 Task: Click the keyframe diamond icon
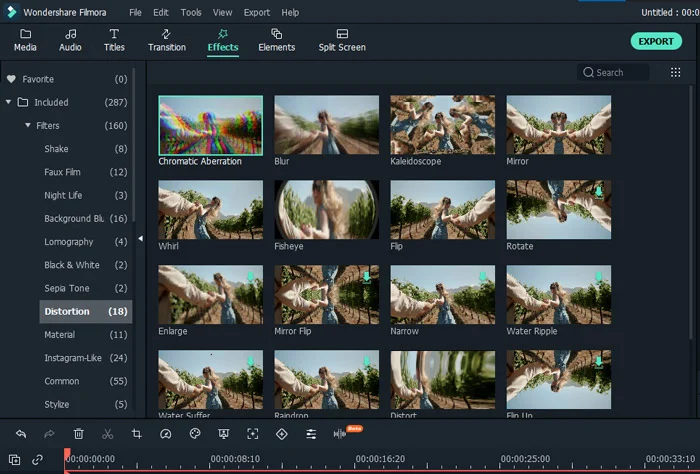pyautogui.click(x=282, y=434)
